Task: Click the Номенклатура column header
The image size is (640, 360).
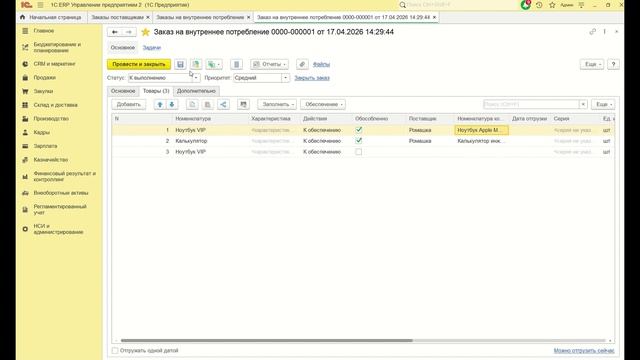Action: click(211, 119)
